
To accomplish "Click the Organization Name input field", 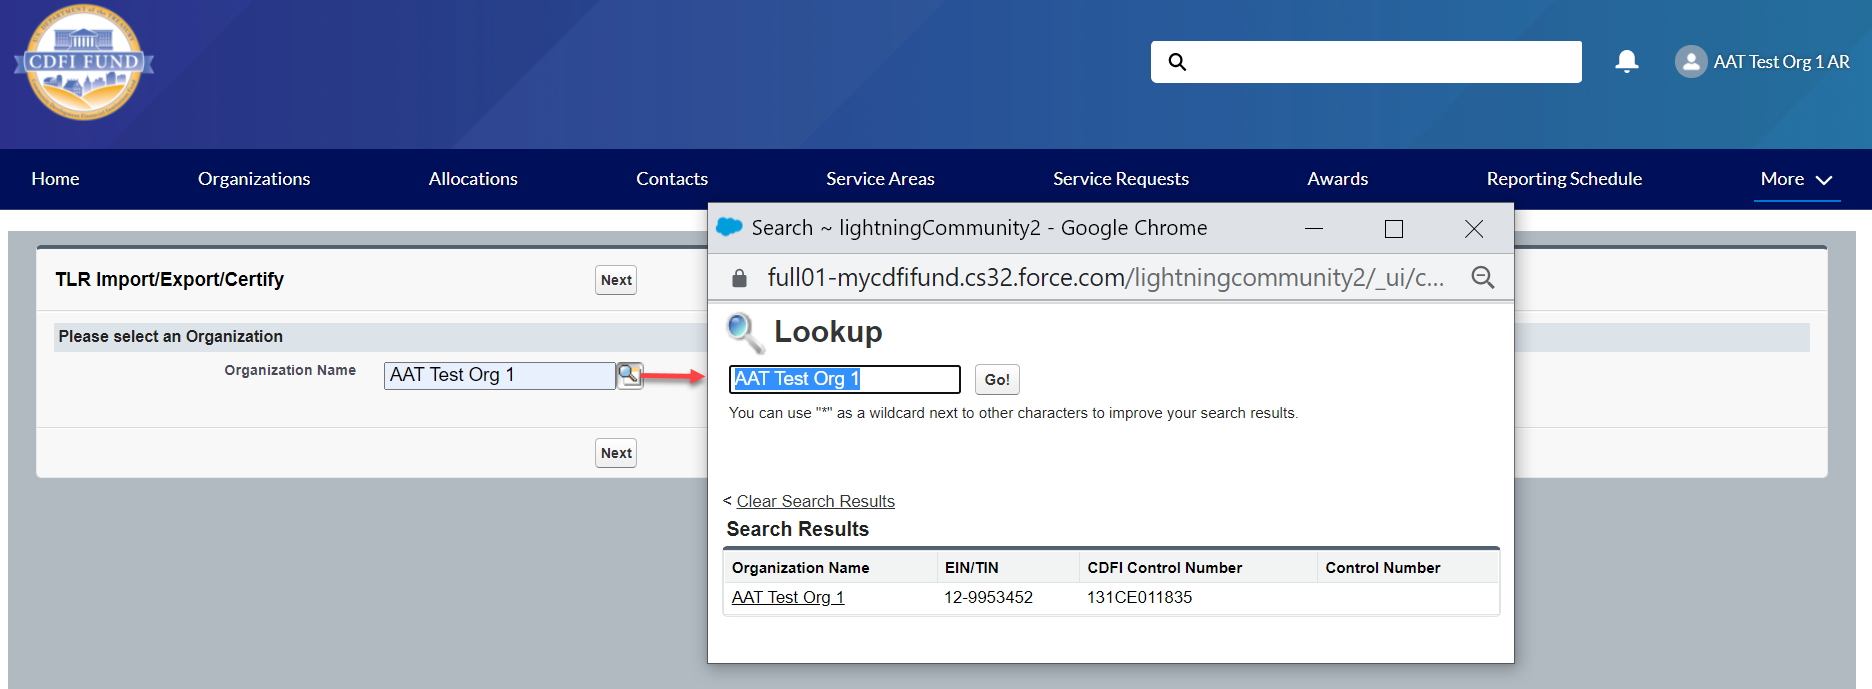I will 499,375.
